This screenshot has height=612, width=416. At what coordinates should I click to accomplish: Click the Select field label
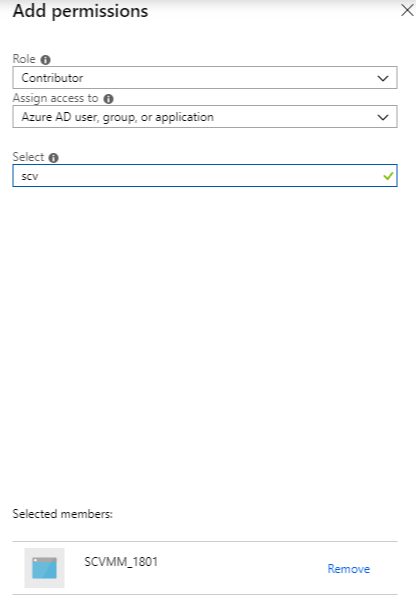[28, 157]
